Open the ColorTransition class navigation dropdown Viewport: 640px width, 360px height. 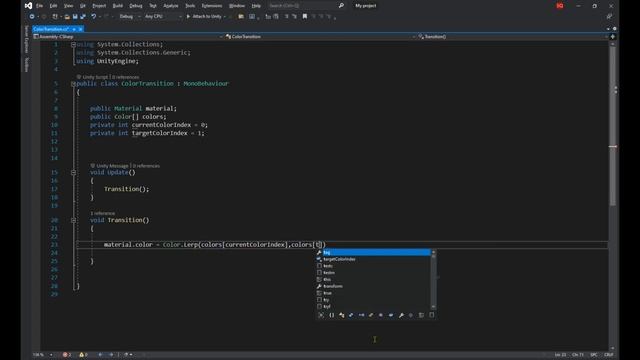click(x=320, y=37)
